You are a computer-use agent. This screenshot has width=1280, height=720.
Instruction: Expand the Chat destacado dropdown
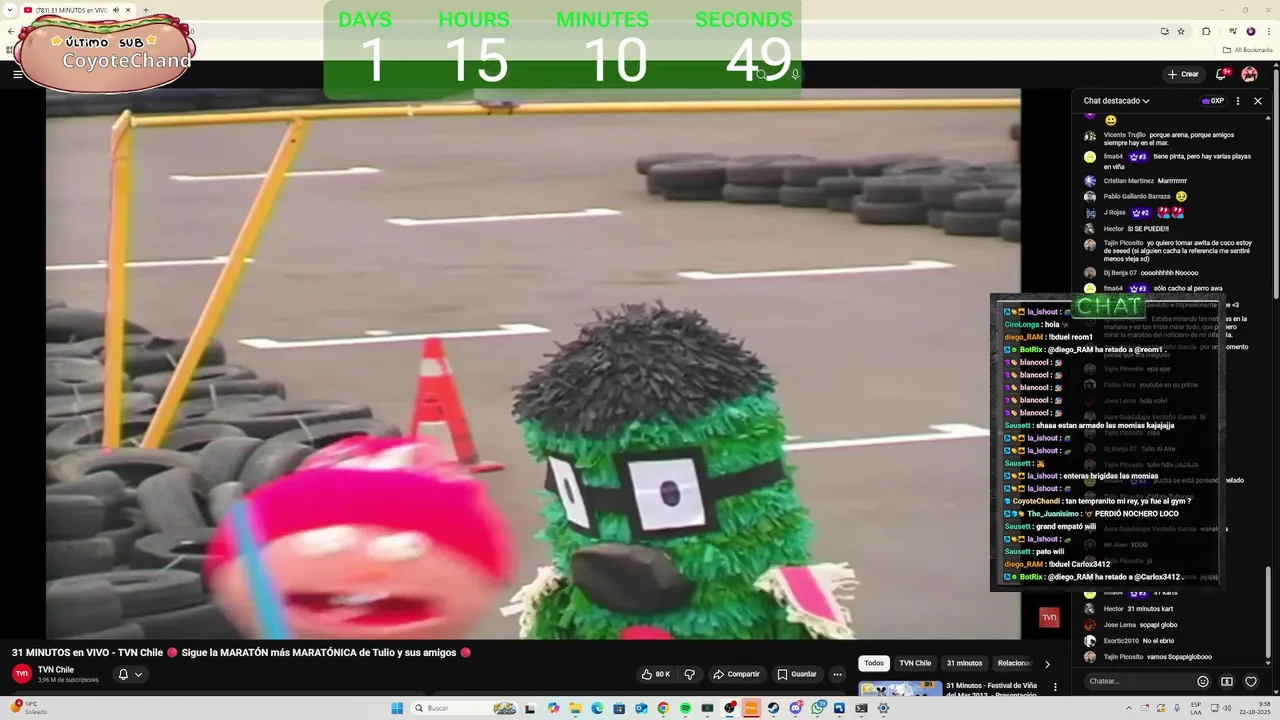tap(1116, 101)
